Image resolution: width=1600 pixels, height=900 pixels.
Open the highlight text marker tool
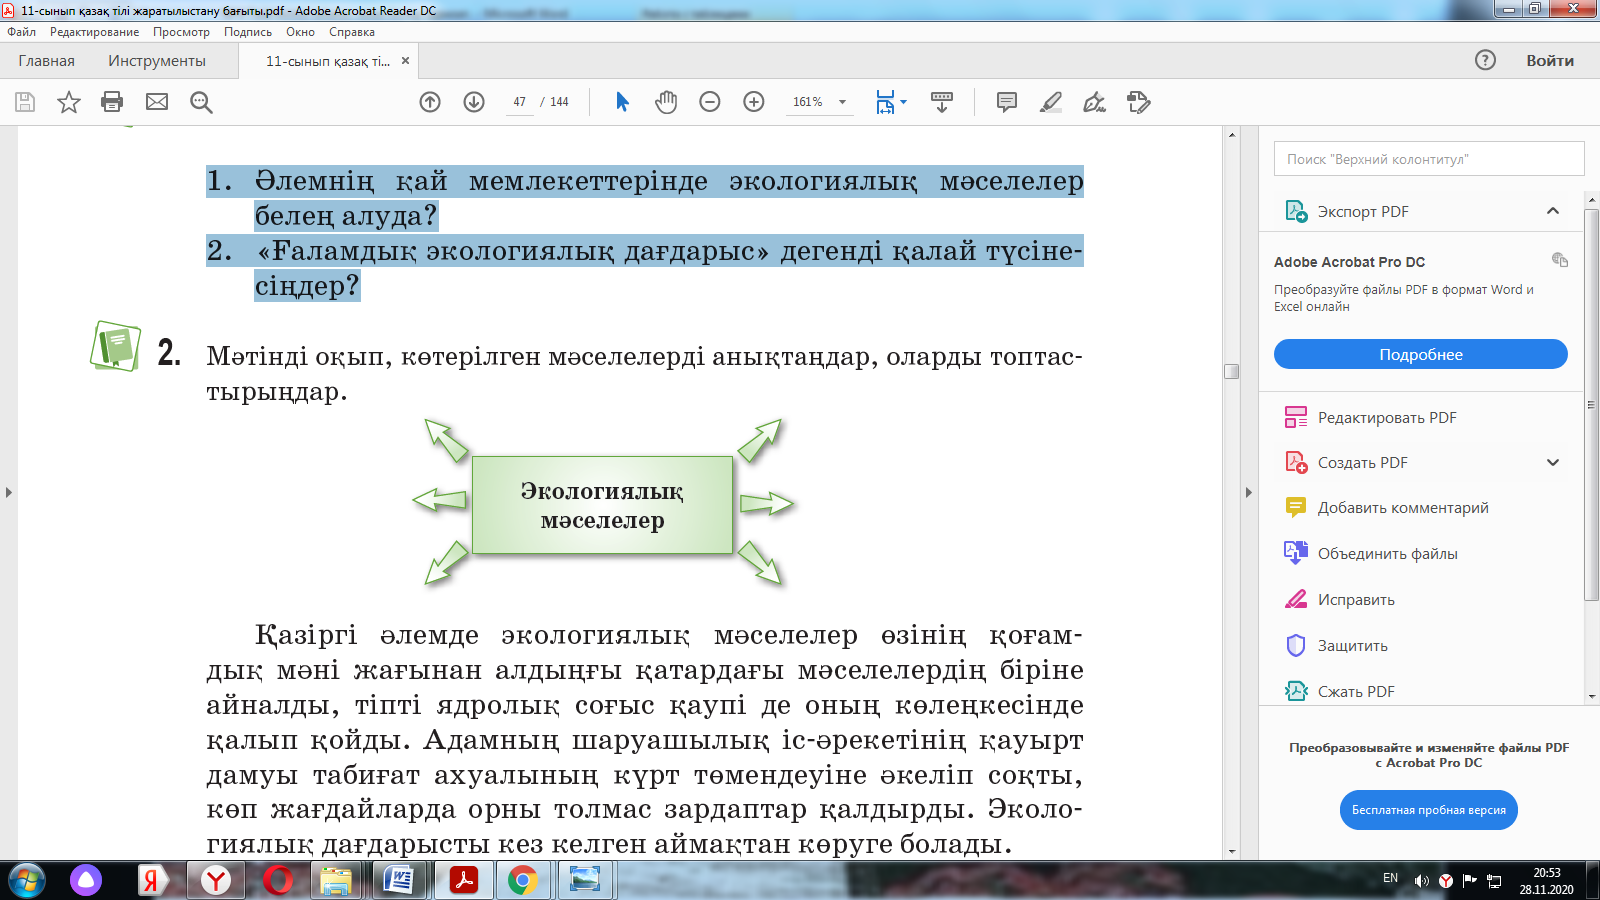click(x=1050, y=102)
